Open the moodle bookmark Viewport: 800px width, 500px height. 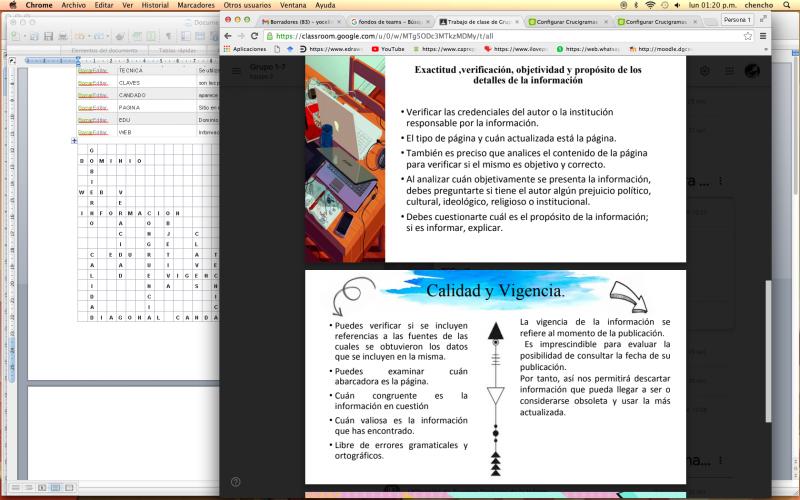click(661, 49)
